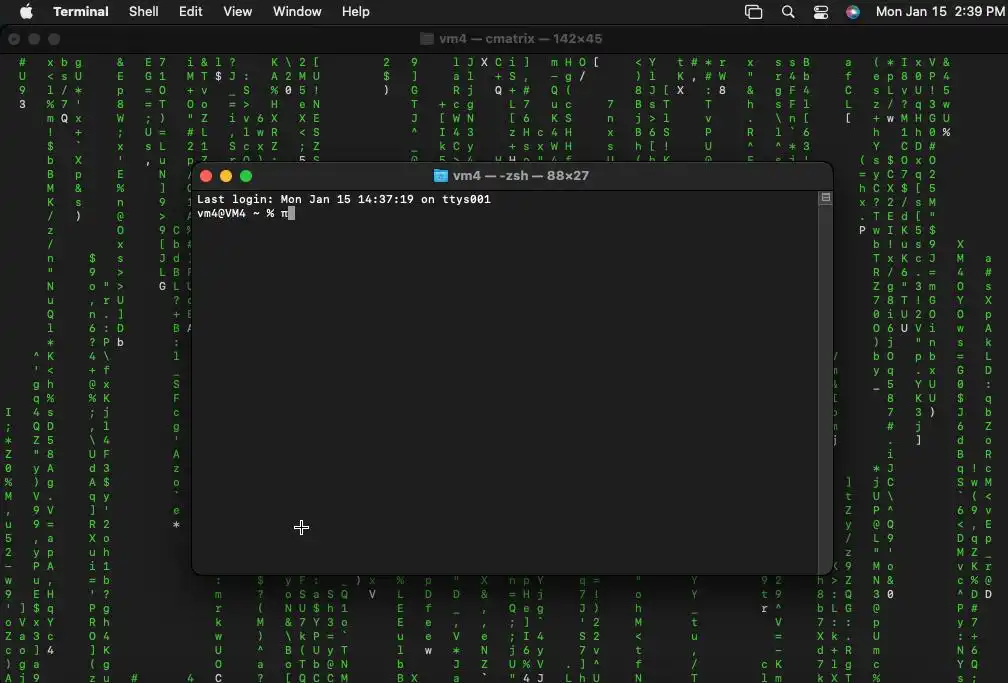Open Control Center icon
1008x683 pixels.
(821, 12)
